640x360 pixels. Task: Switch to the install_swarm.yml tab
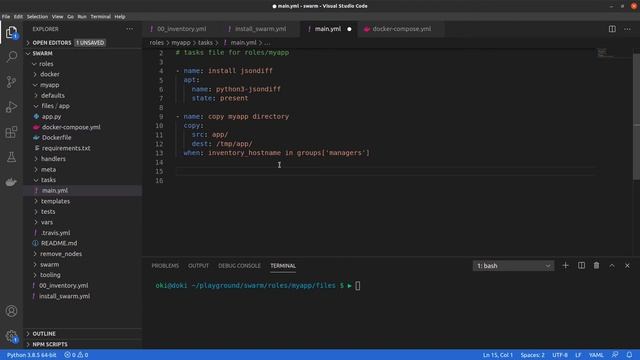[x=260, y=29]
